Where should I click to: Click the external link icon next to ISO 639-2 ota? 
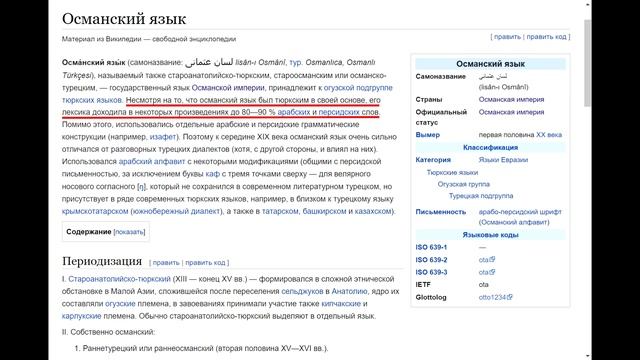tap(492, 259)
